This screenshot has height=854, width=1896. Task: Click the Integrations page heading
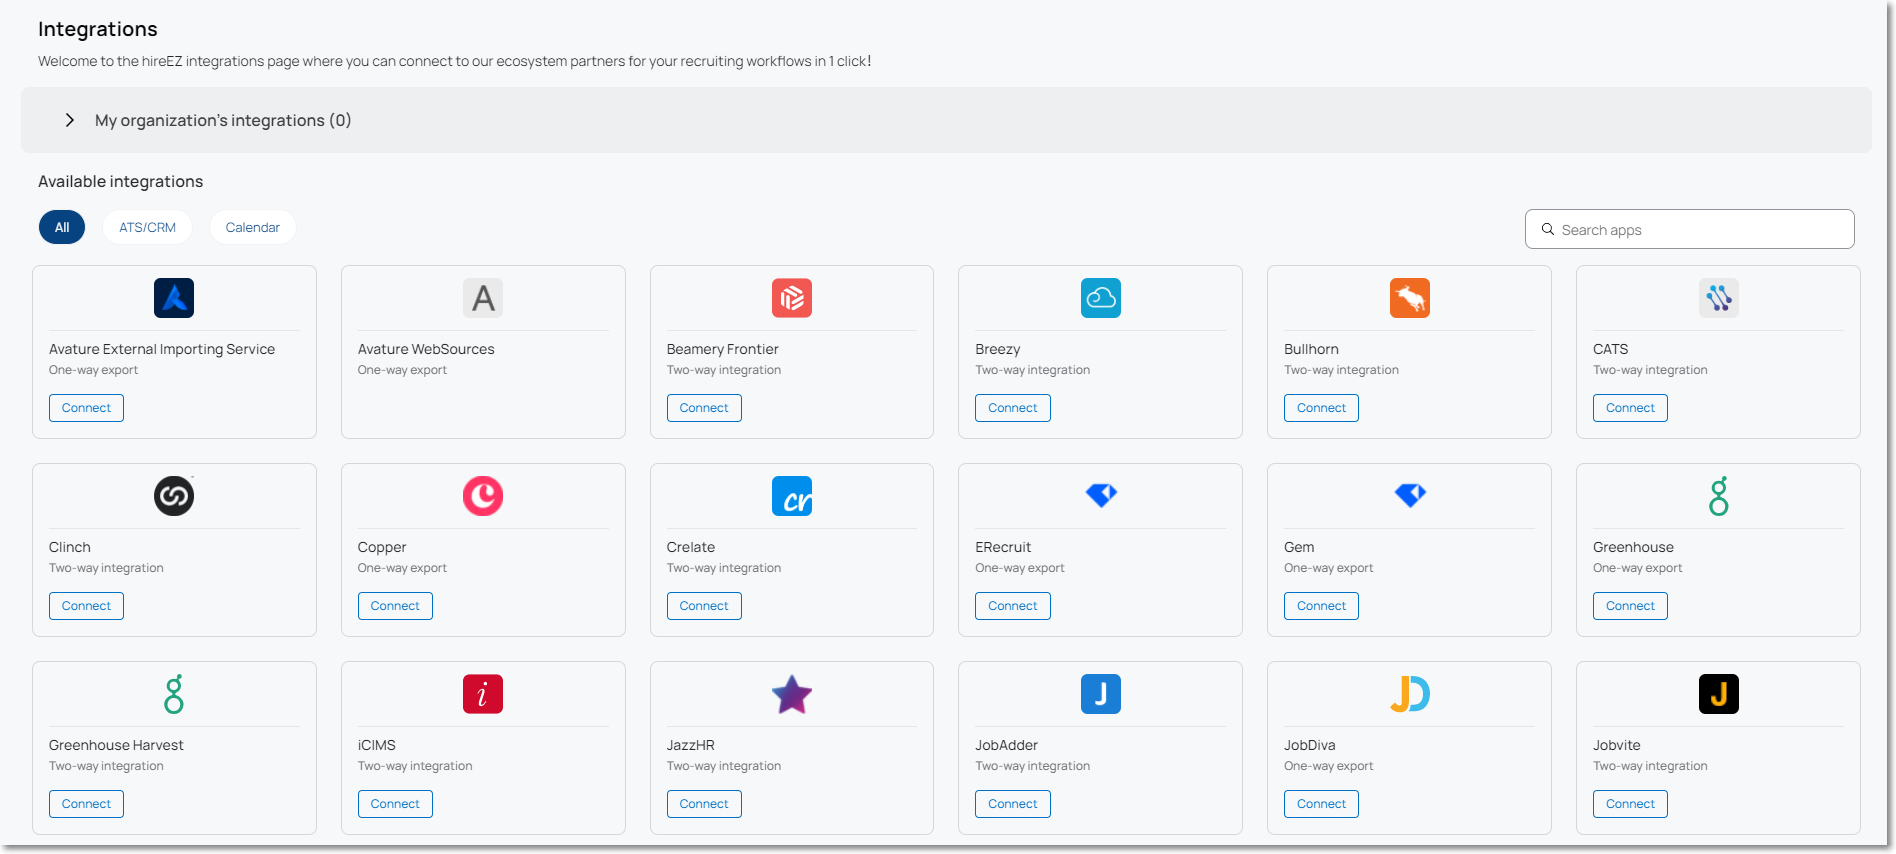point(98,29)
